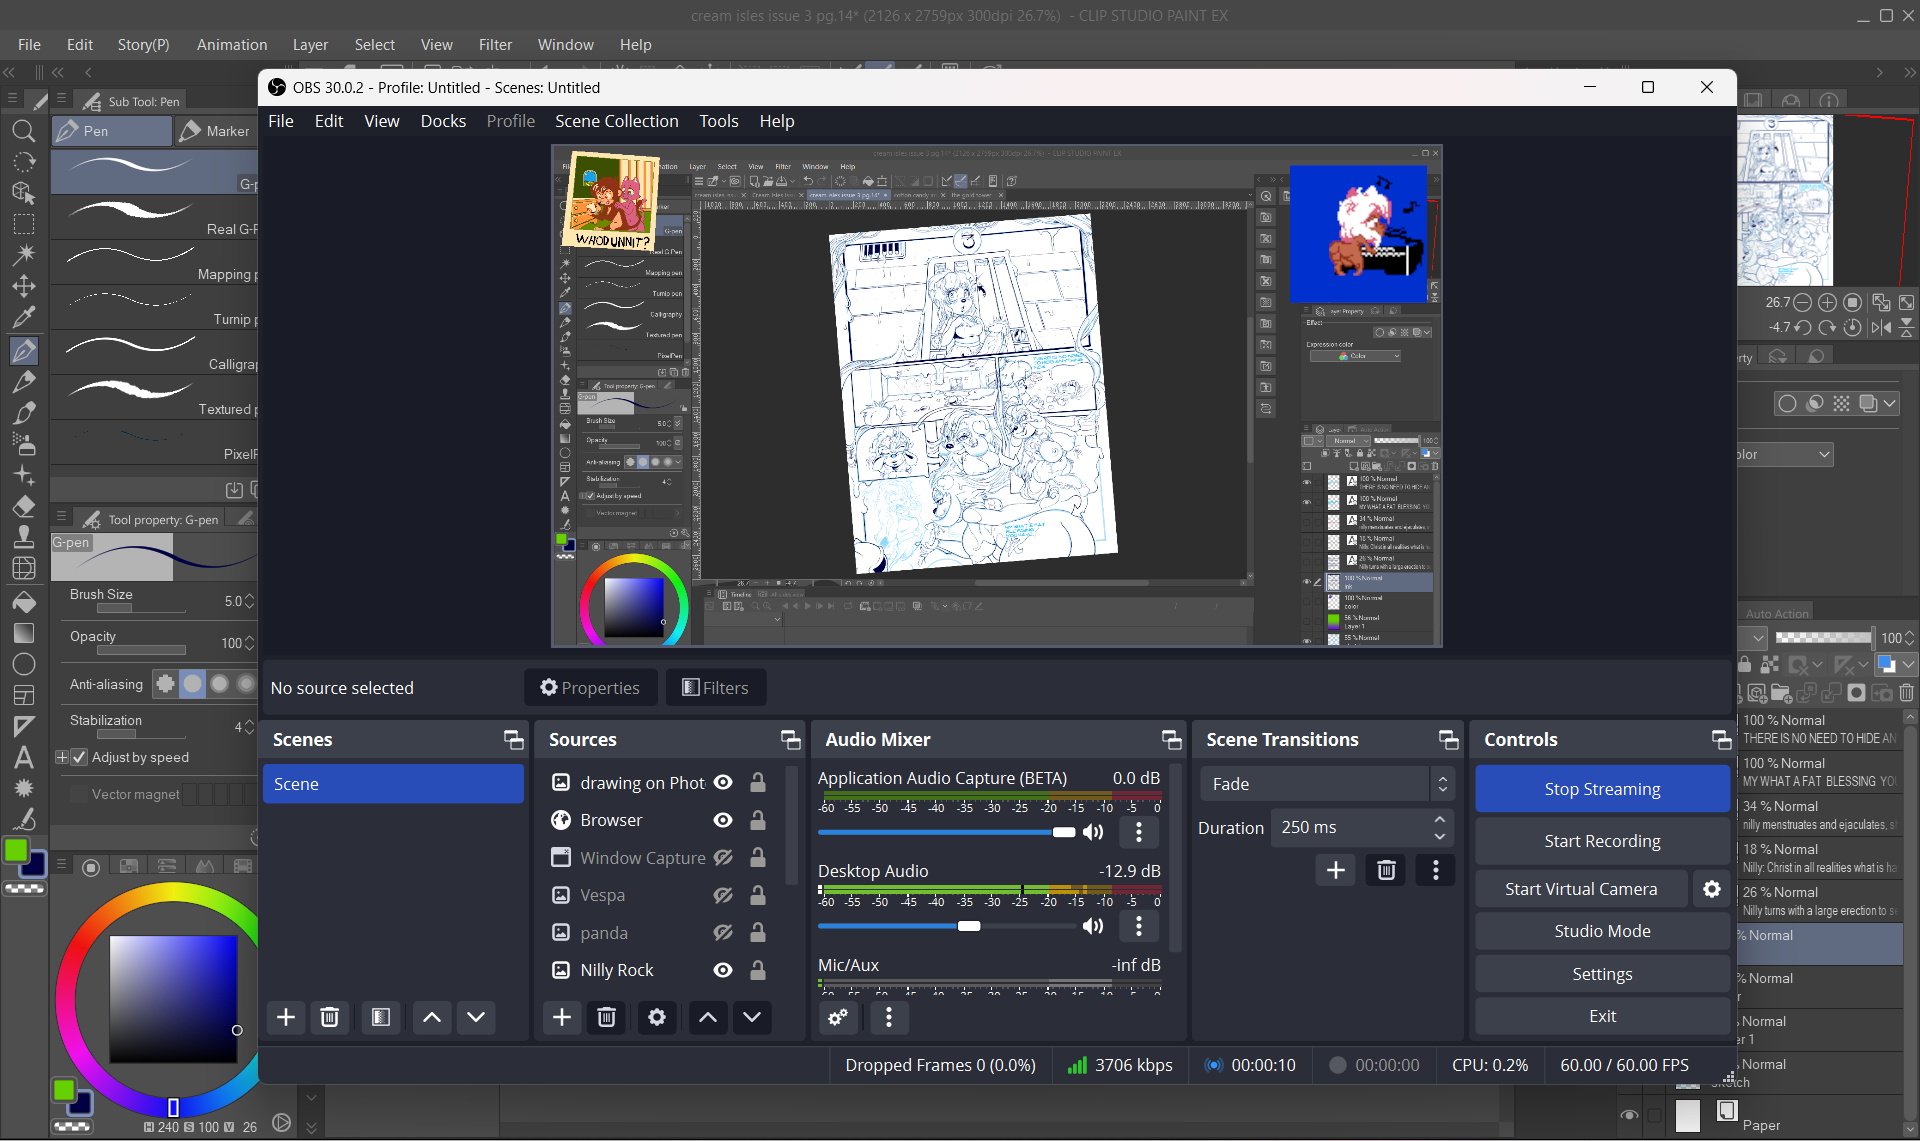This screenshot has height=1141, width=1920.
Task: Click Stop Streaming button
Action: click(x=1601, y=789)
